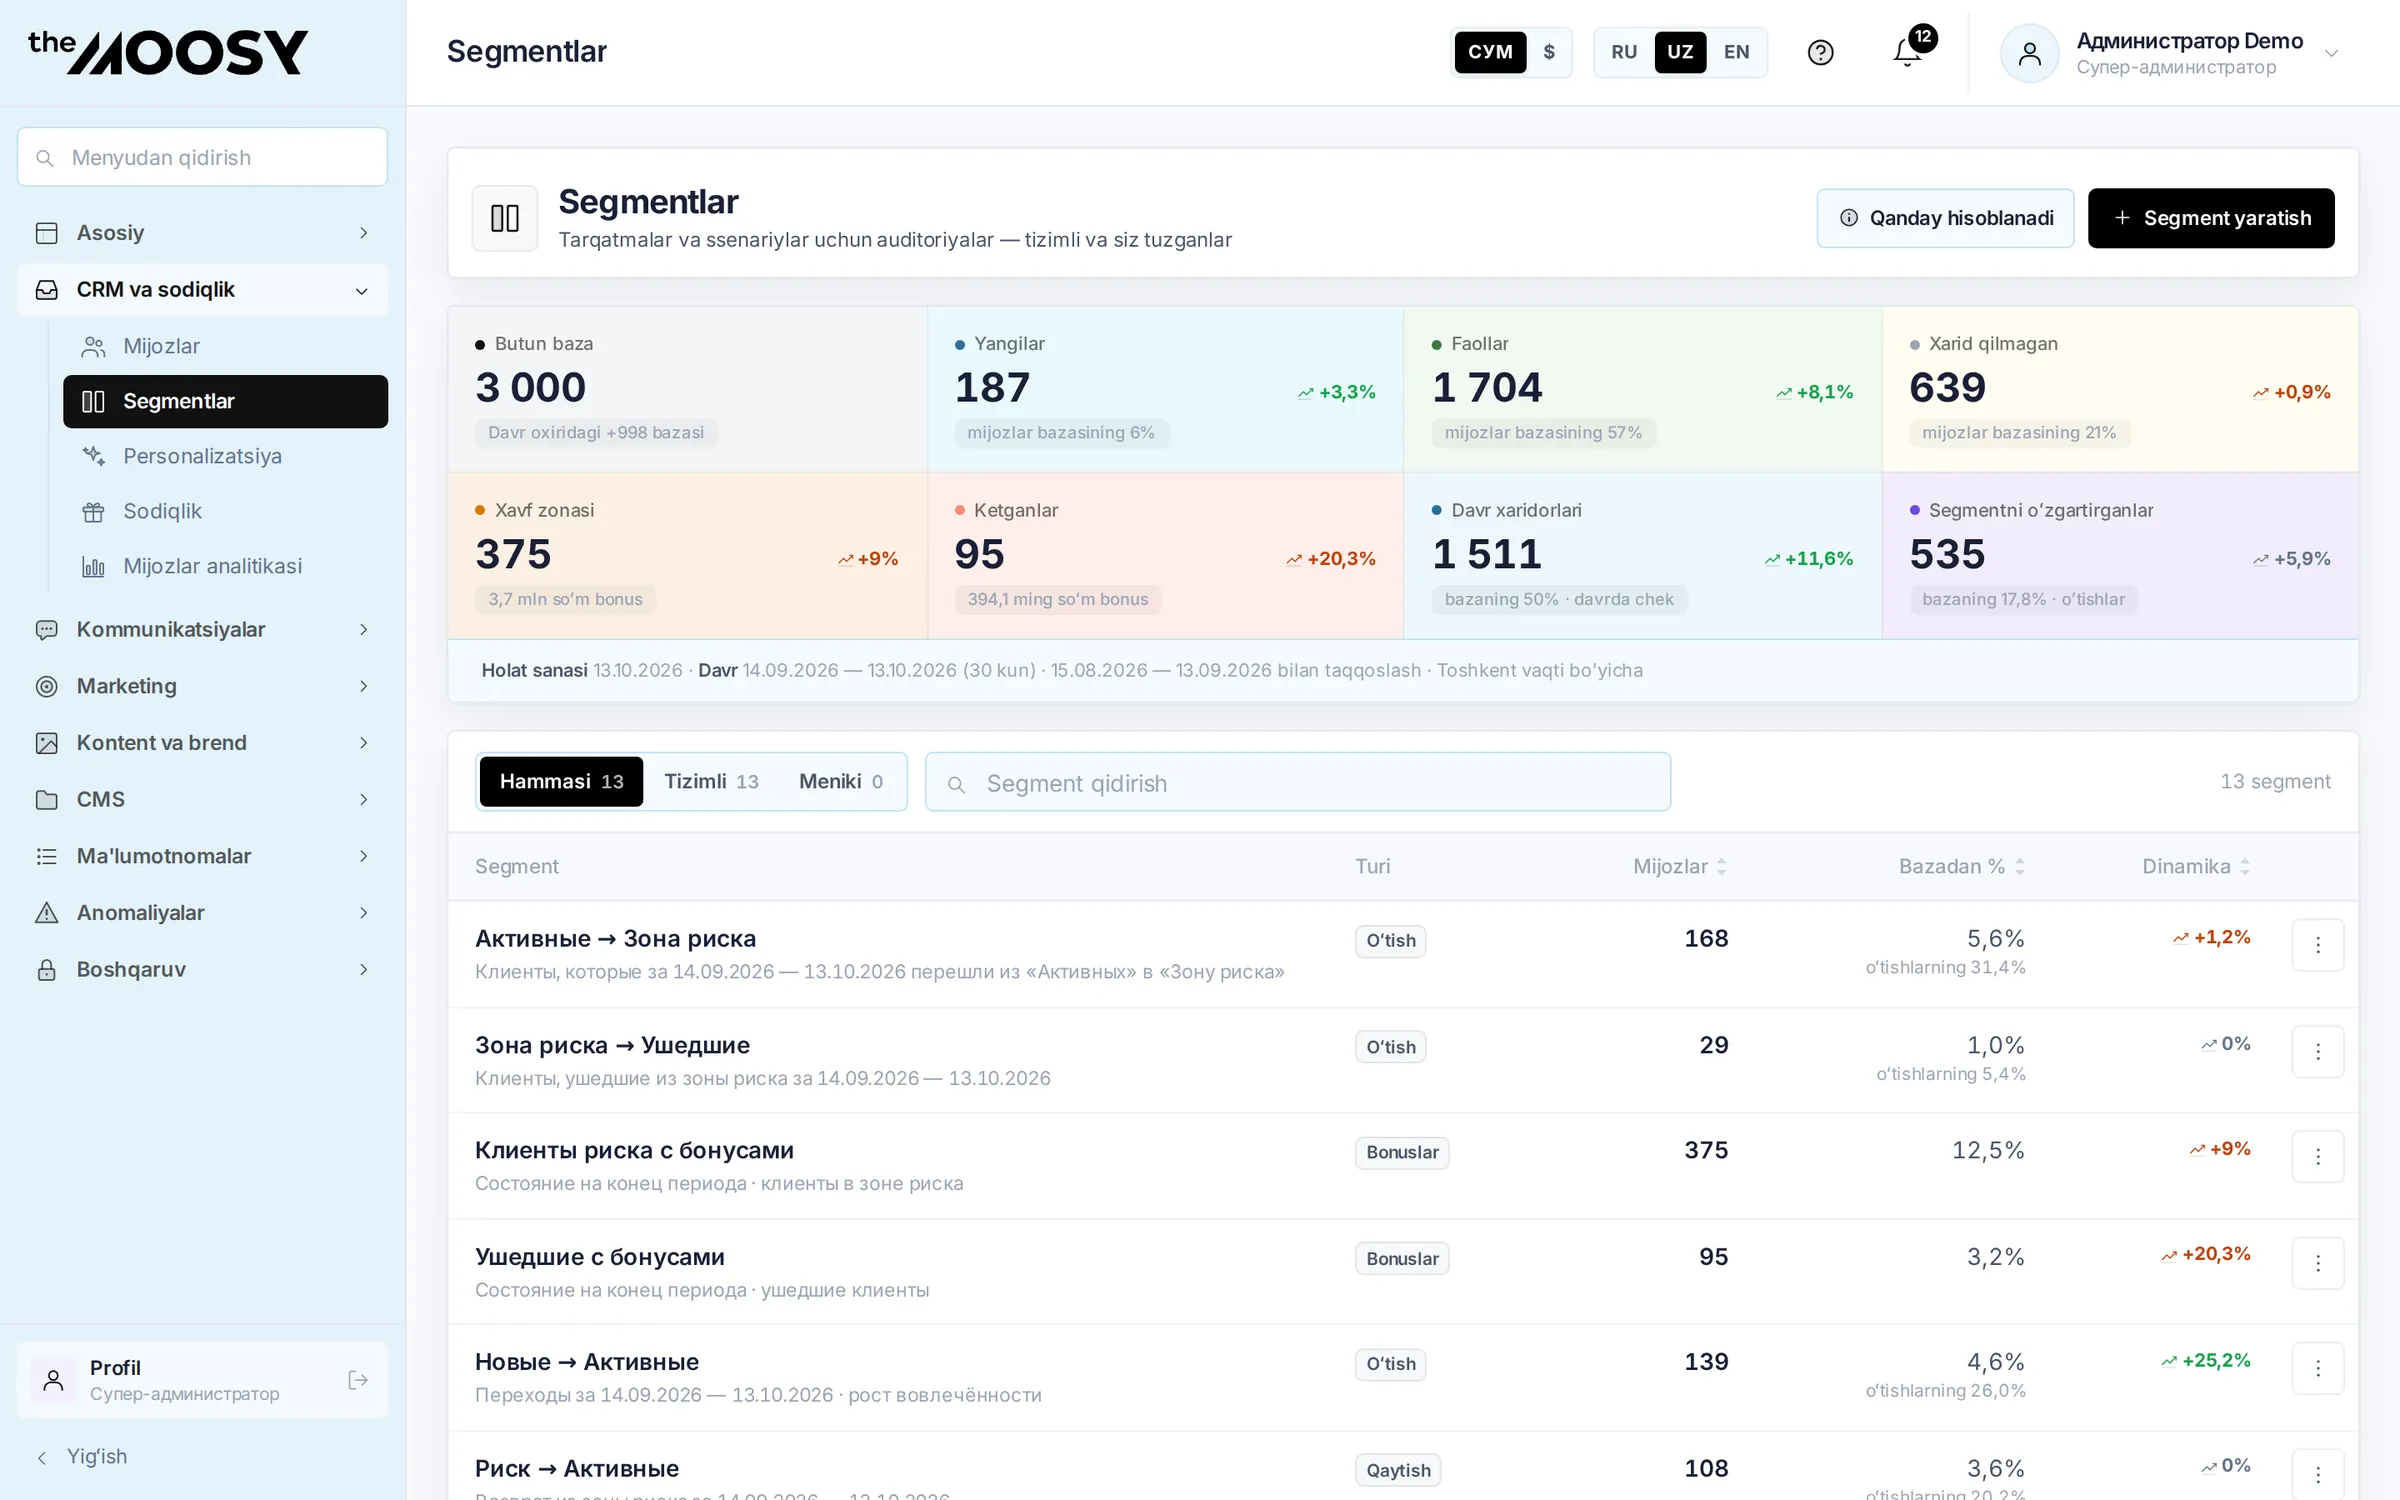The width and height of the screenshot is (2400, 1500).
Task: Open the help question-mark icon
Action: click(x=1820, y=52)
